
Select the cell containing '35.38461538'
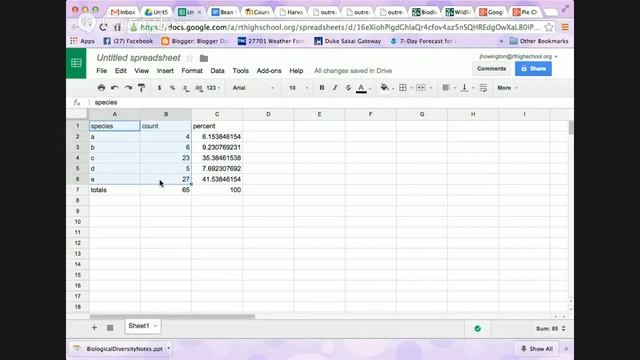[x=217, y=158]
